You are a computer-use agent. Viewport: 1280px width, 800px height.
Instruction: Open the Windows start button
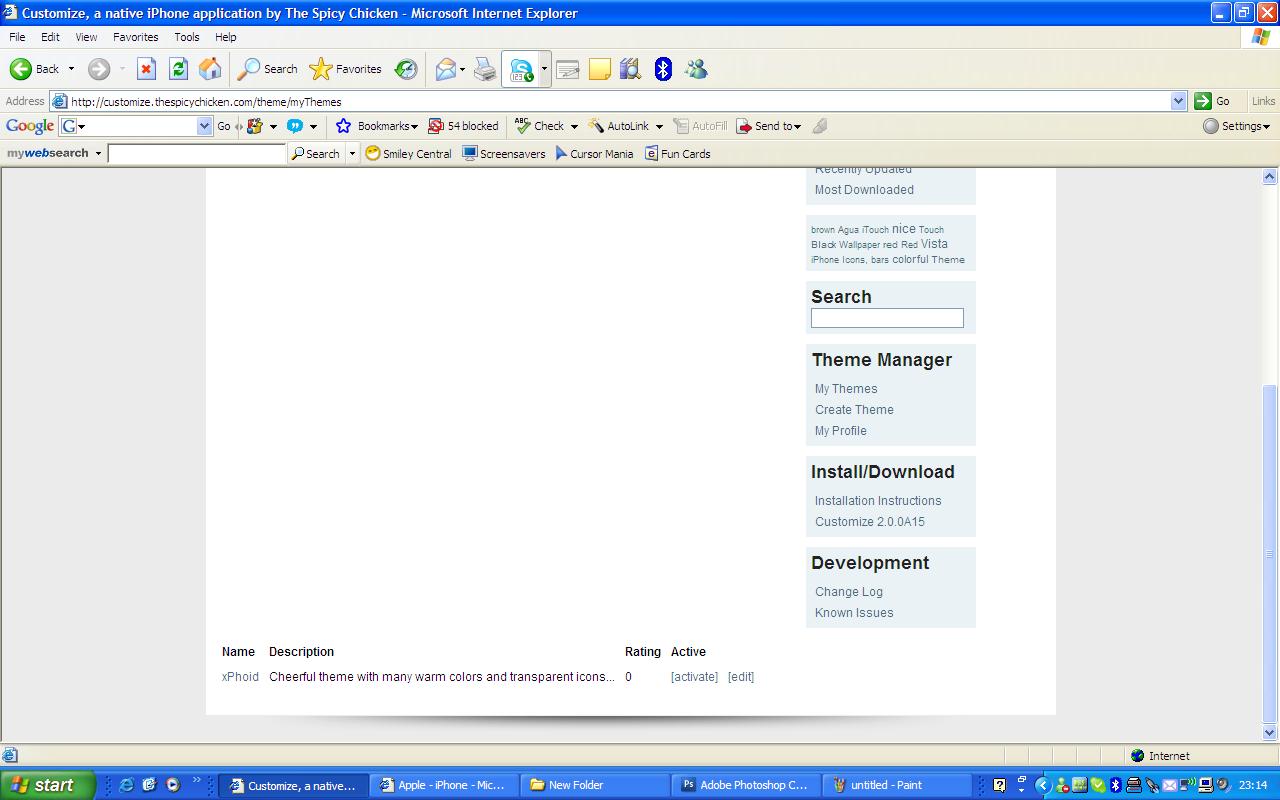[47, 785]
